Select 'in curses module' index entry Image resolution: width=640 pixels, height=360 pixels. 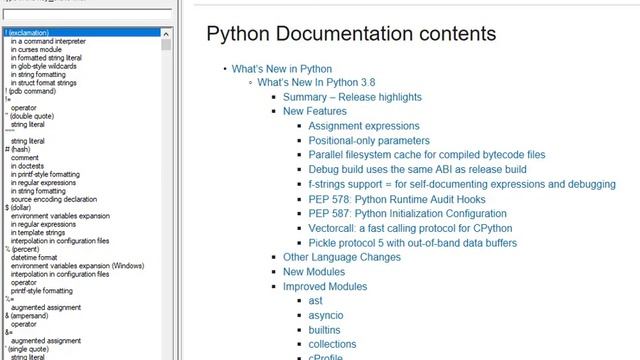pyautogui.click(x=36, y=49)
